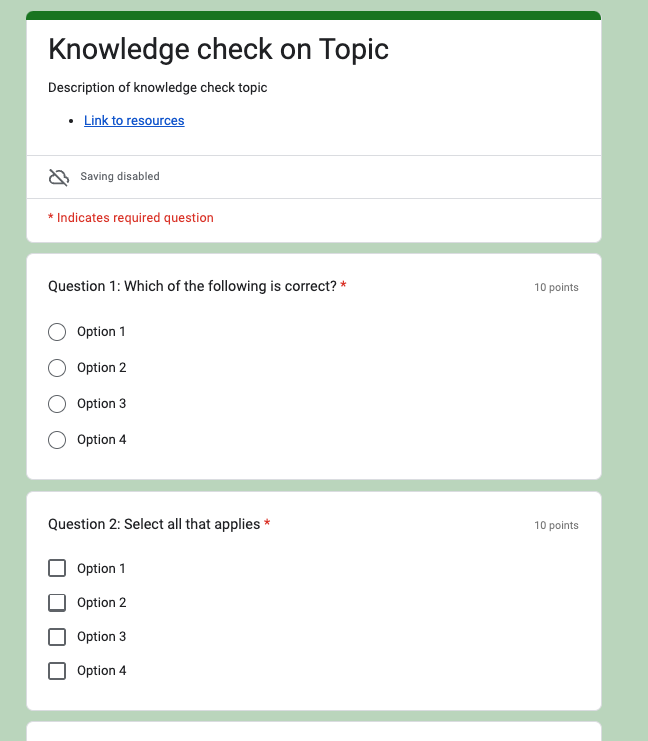648x741 pixels.
Task: Click the red asterisk beside Question 2
Action: (267, 524)
